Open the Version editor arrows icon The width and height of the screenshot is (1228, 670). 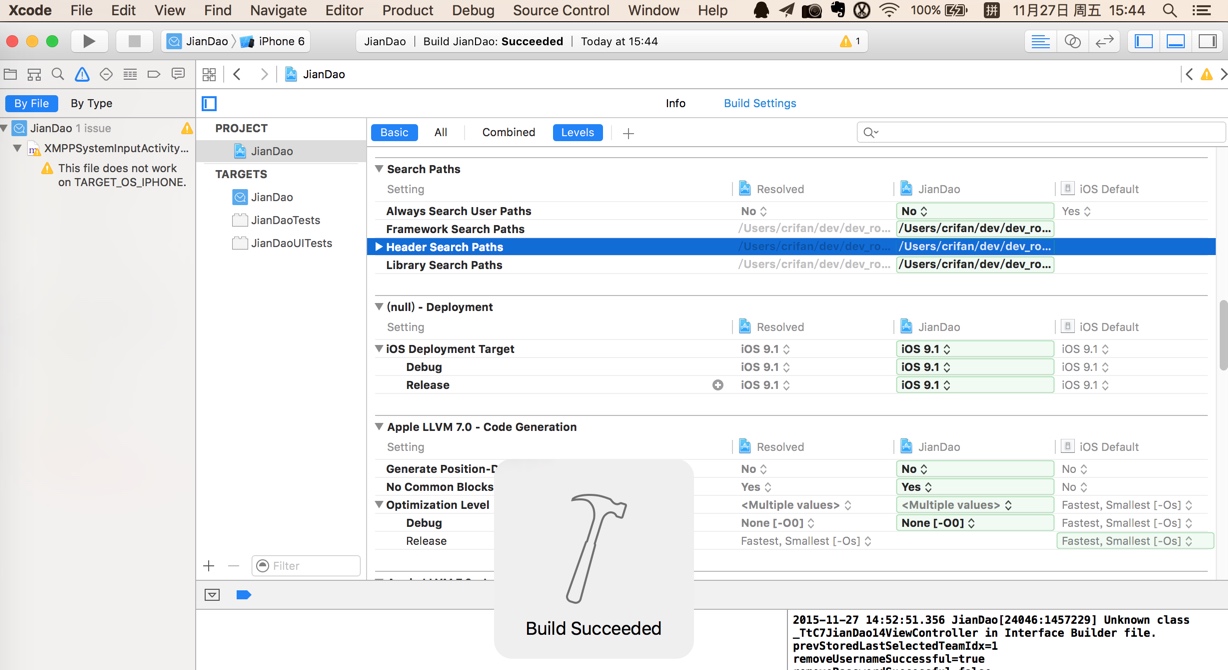coord(1103,40)
